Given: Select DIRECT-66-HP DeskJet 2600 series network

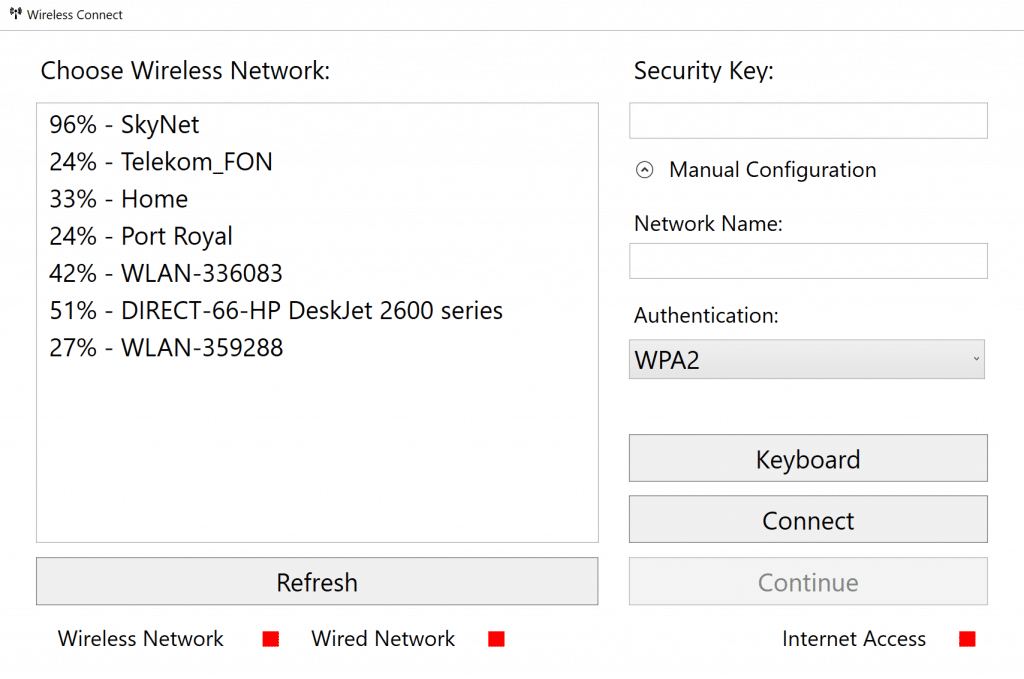Looking at the screenshot, I should point(317,310).
